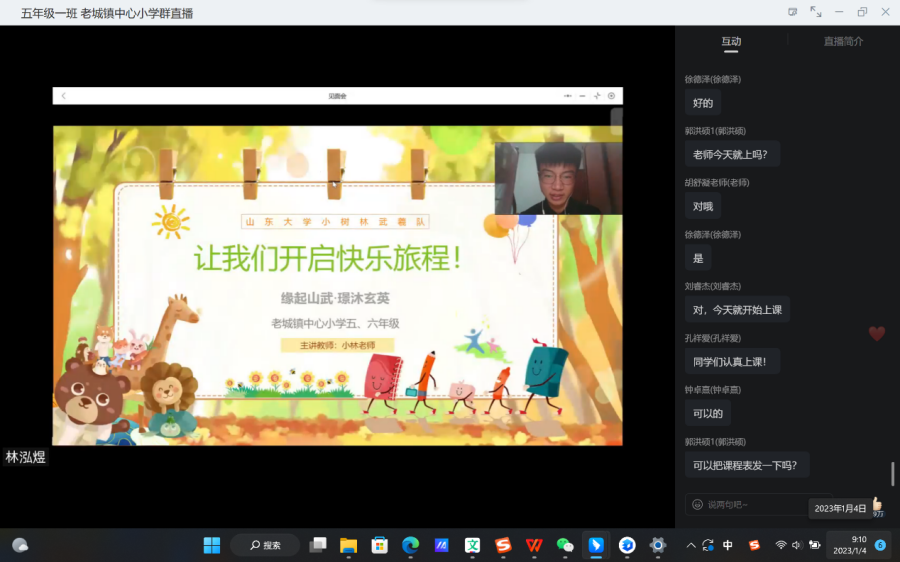Screen dimensions: 900x562
Task: Switch to the 互动 tab
Action: (x=731, y=41)
